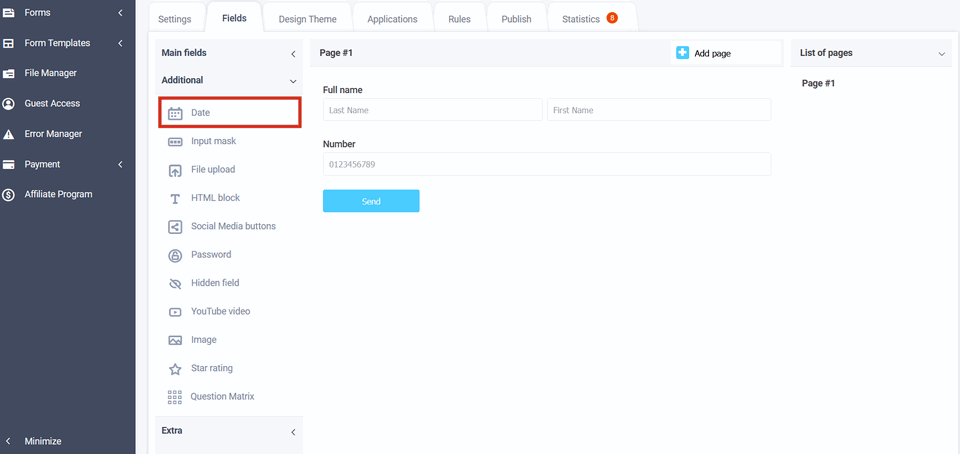Collapse the List of pages panel
Screen dimensions: 960x454
[x=941, y=53]
